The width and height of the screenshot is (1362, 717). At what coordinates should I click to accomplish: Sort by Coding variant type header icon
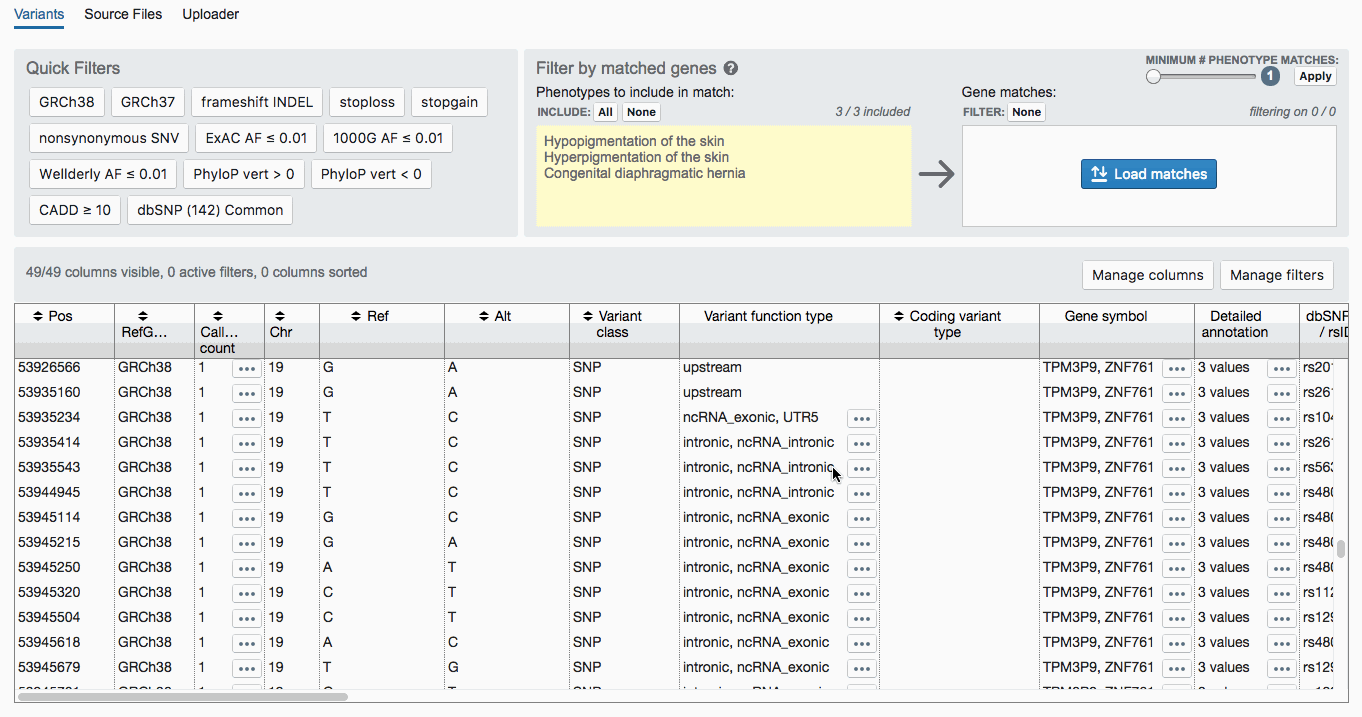click(x=899, y=316)
